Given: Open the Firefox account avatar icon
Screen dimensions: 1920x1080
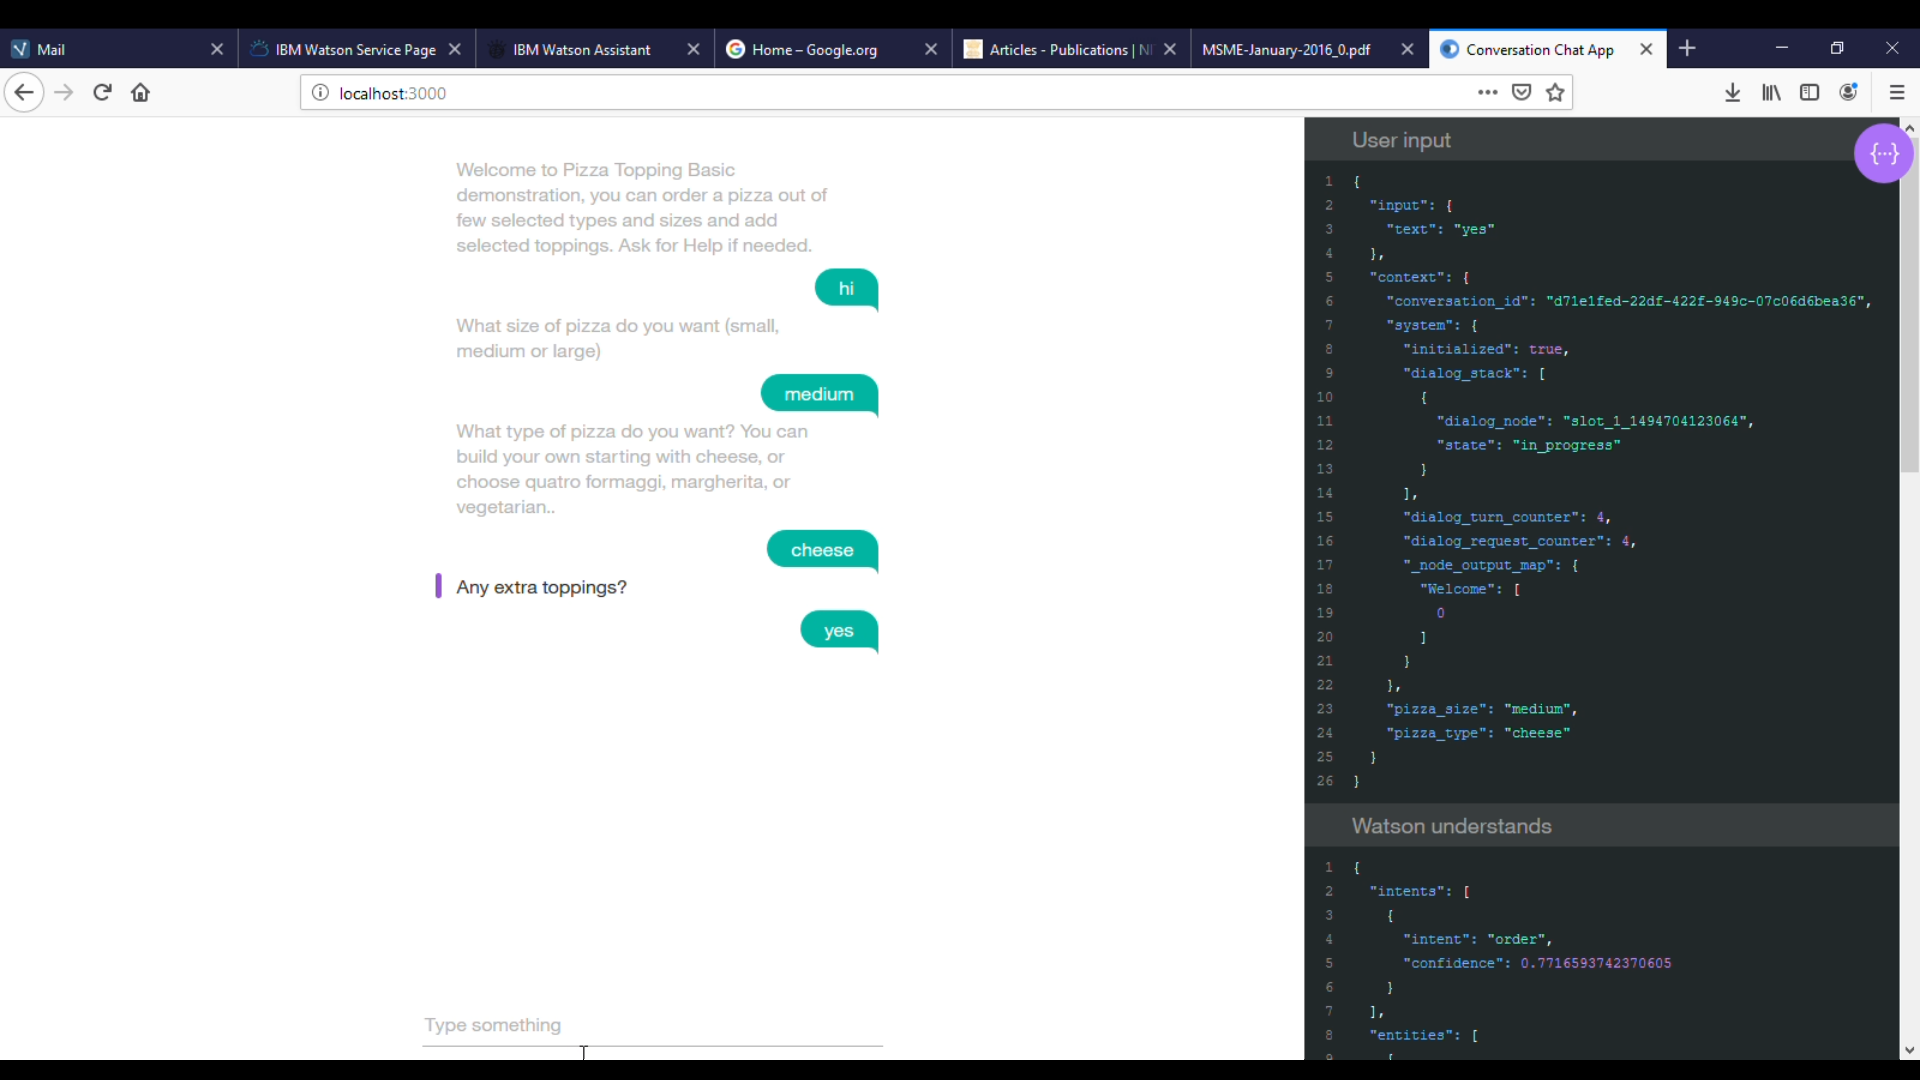Looking at the screenshot, I should (x=1848, y=93).
